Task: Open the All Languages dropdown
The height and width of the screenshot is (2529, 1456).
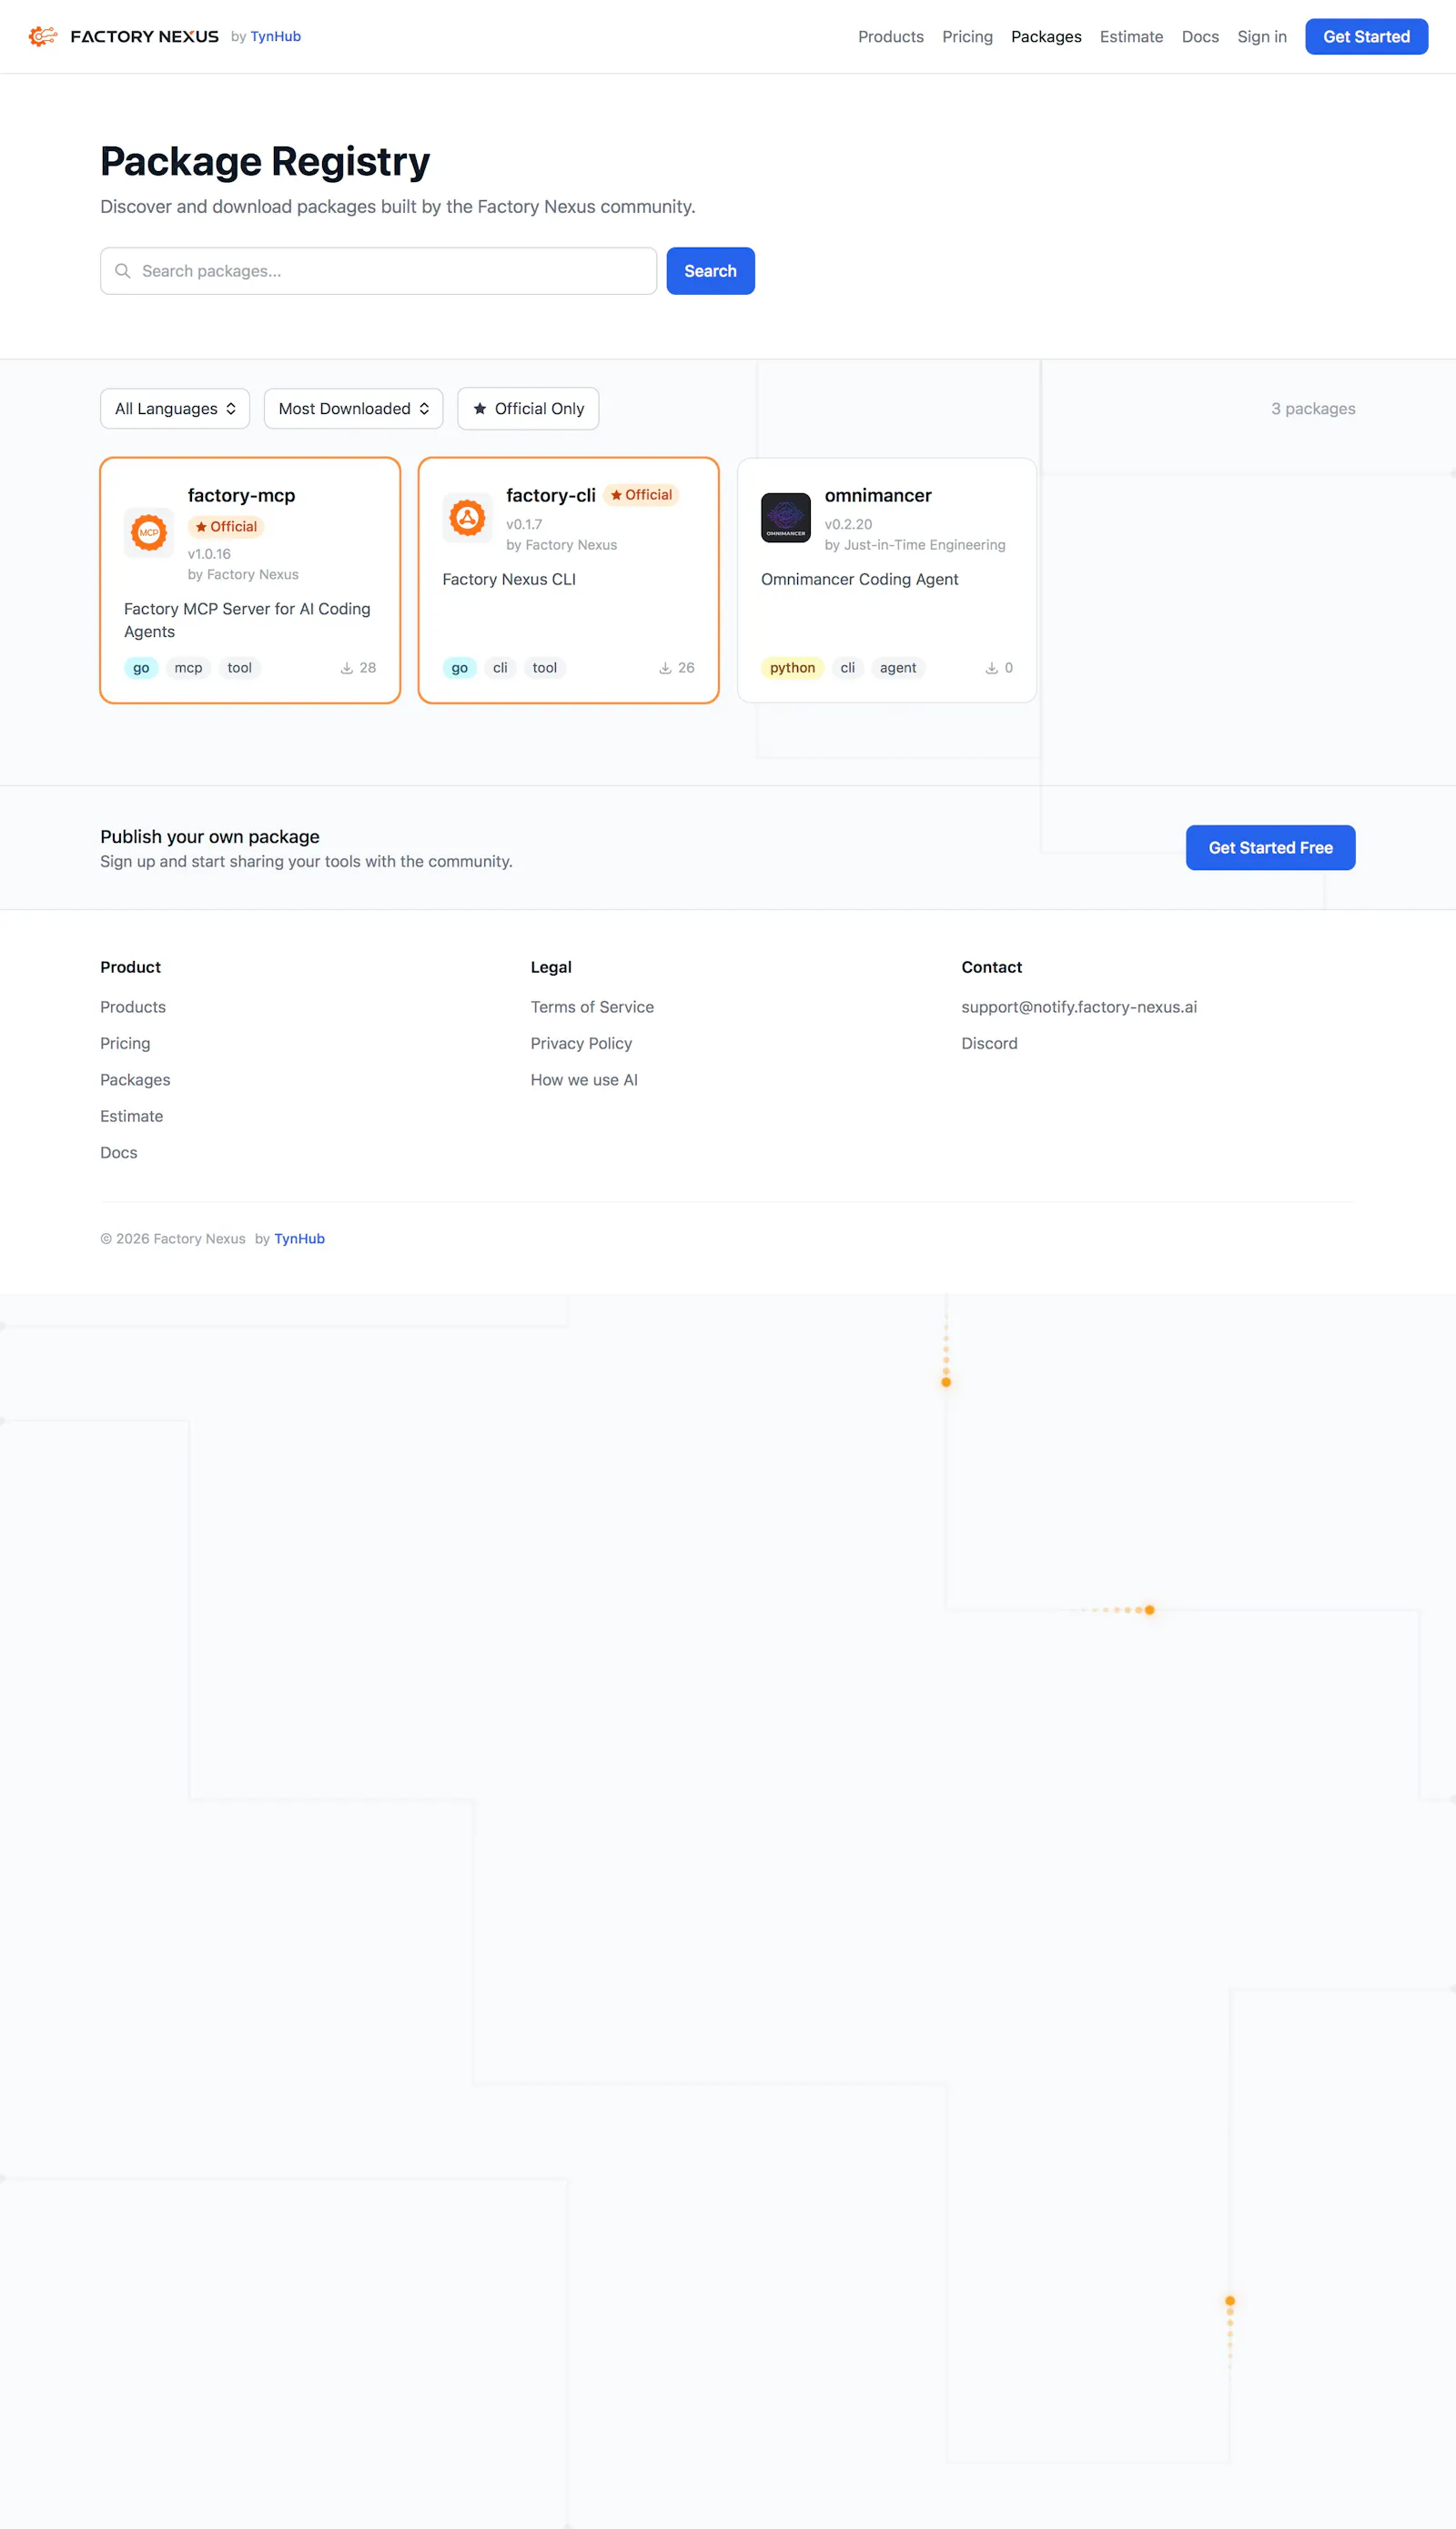Action: [x=175, y=408]
